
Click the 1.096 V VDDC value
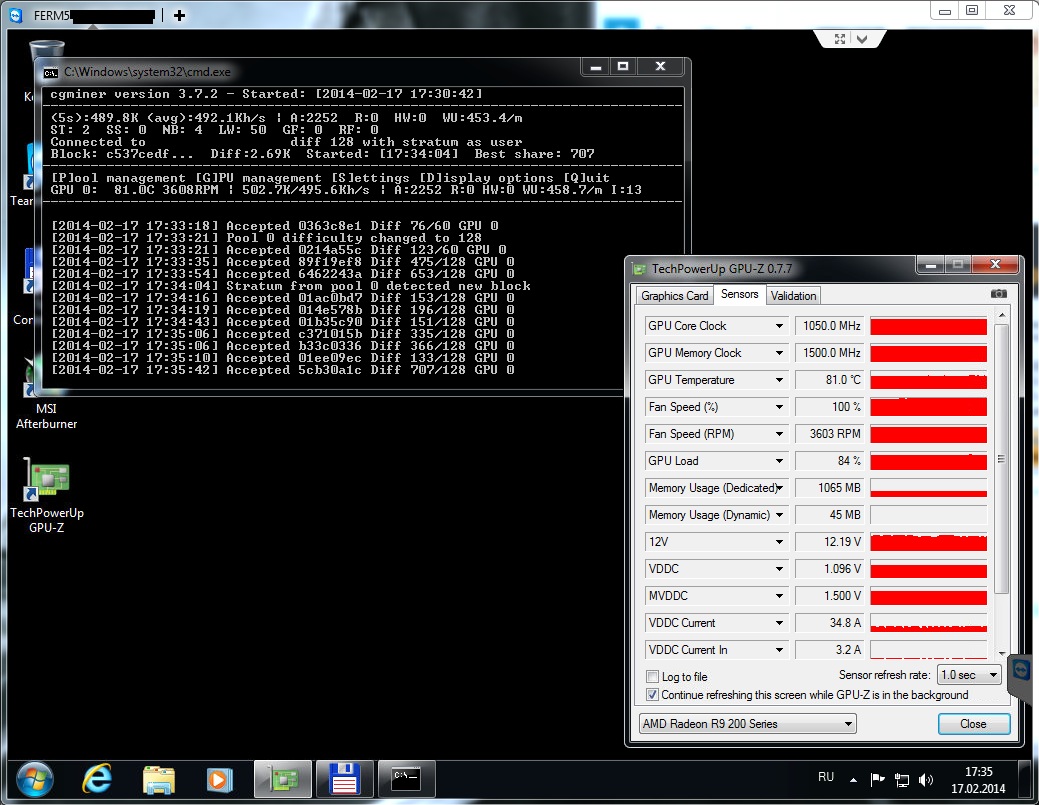point(829,569)
